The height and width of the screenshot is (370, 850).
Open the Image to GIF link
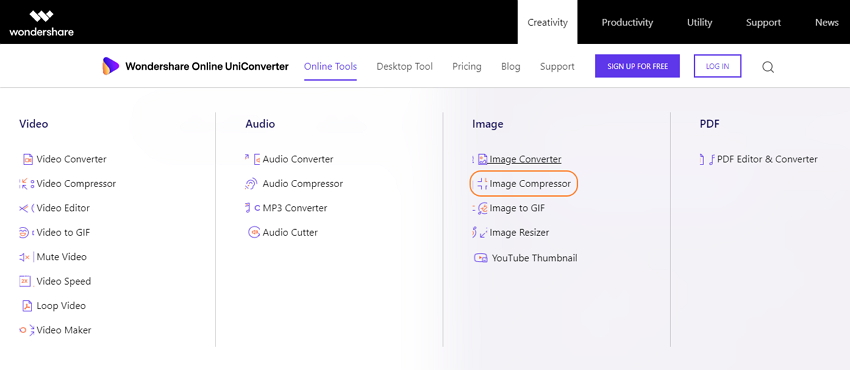[517, 208]
